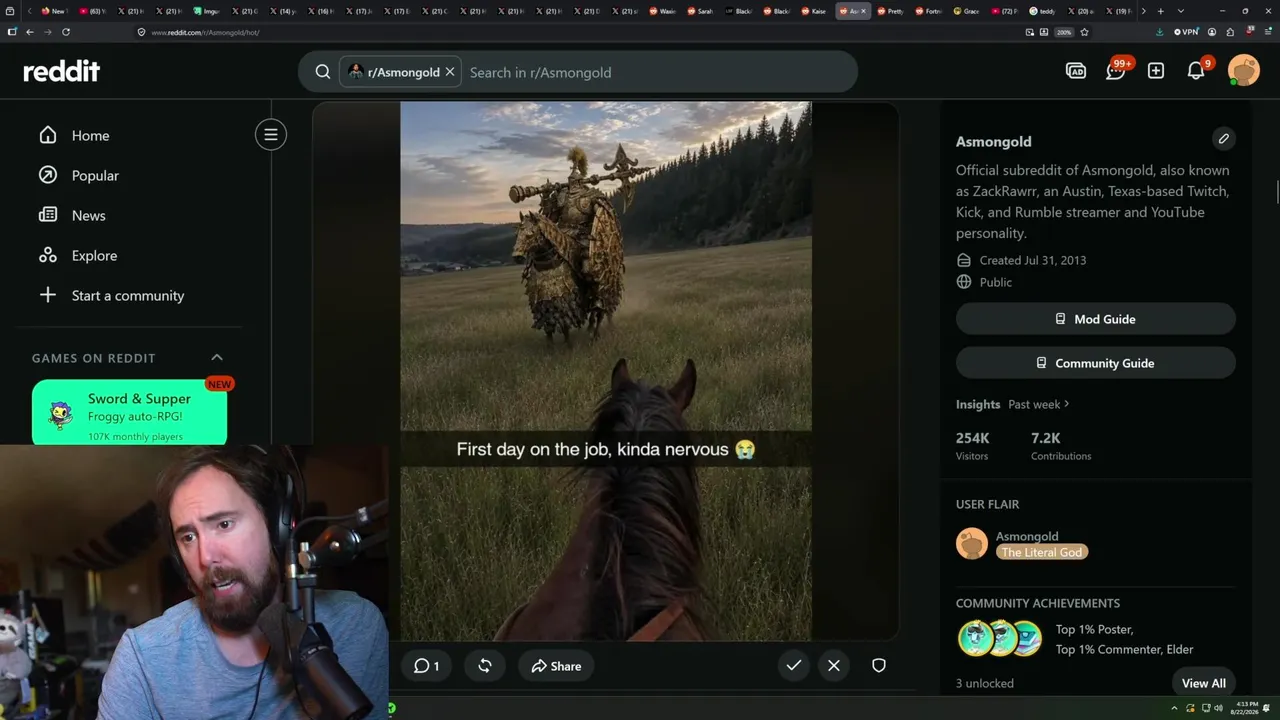
Task: Open the notifications bell
Action: [x=1196, y=71]
